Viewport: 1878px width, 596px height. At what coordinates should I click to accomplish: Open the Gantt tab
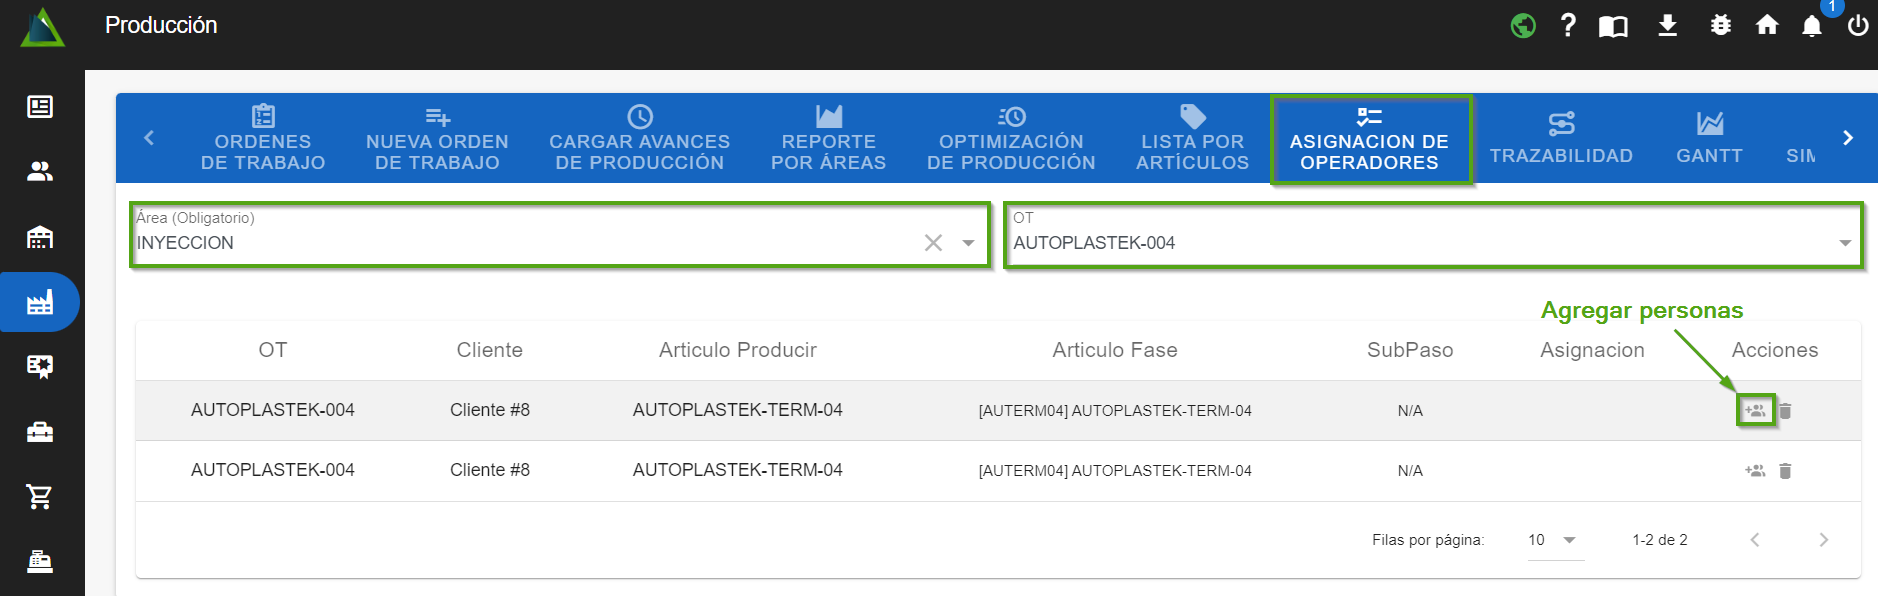1709,139
